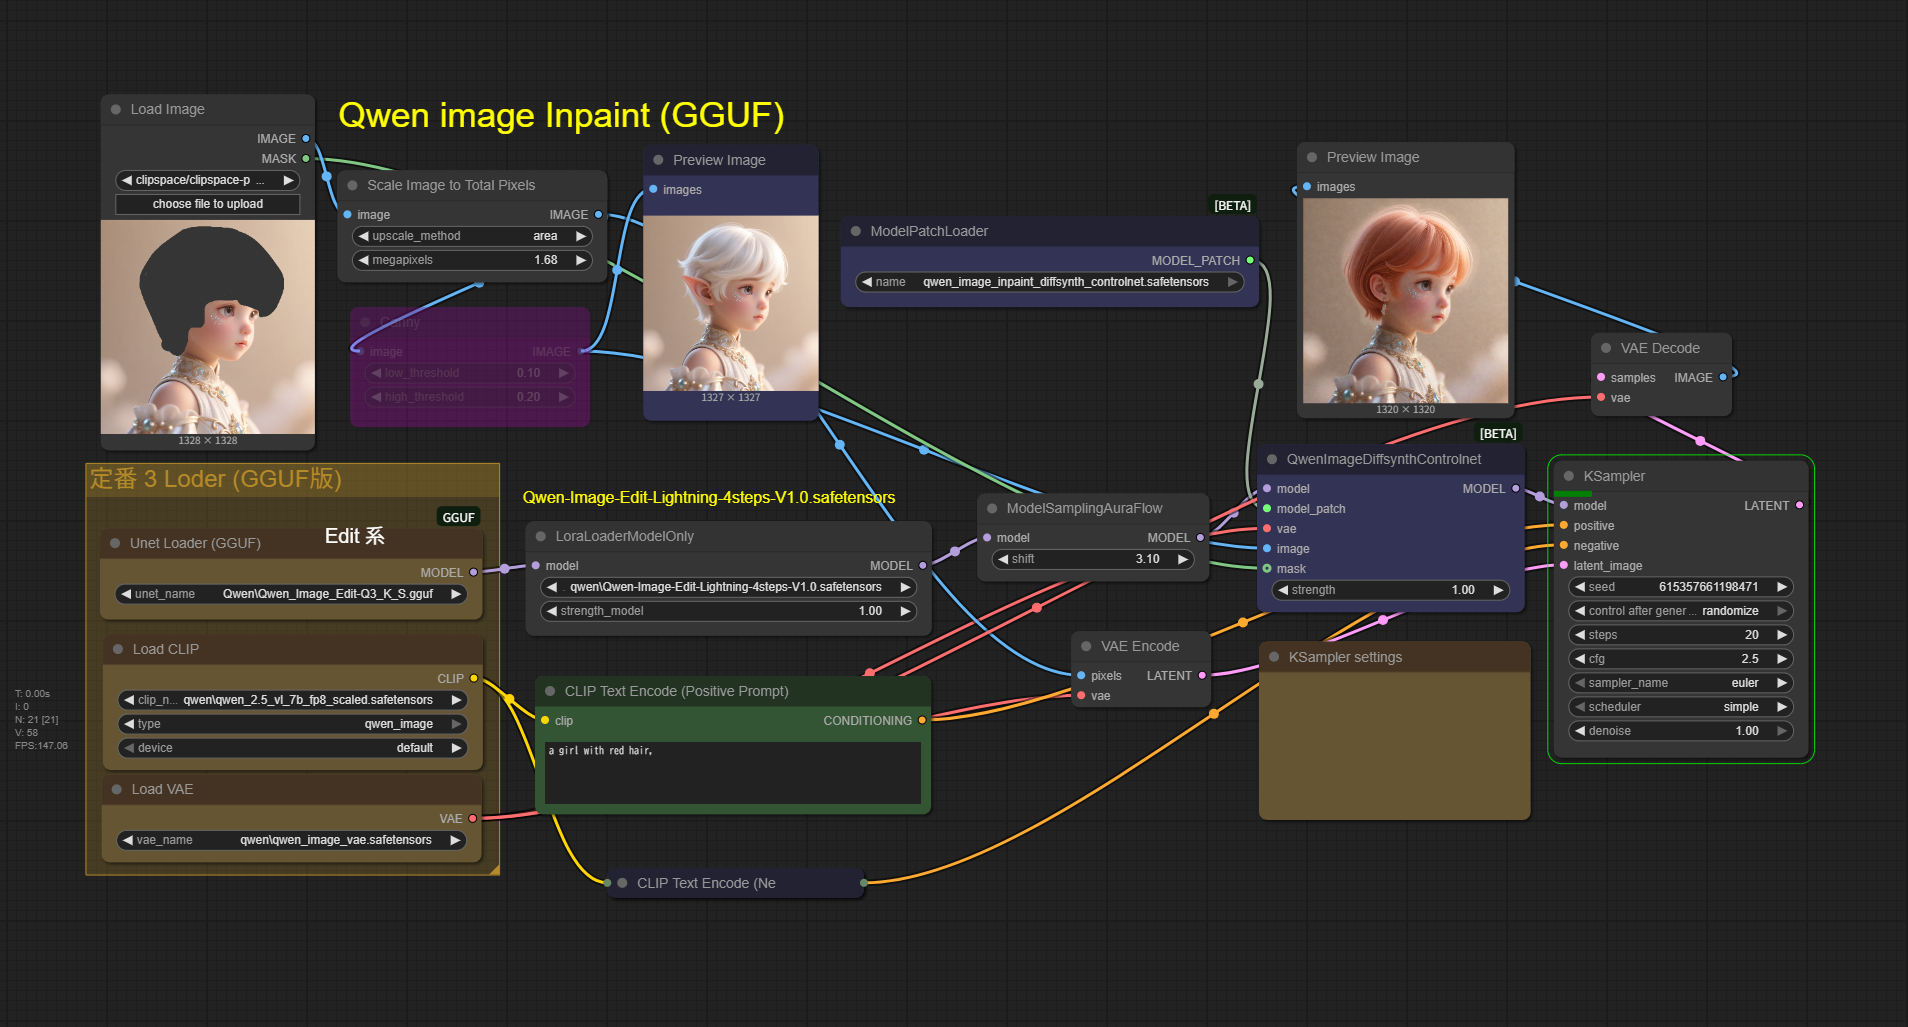
Task: Increase KSampler steps with the right arrow
Action: (1781, 635)
